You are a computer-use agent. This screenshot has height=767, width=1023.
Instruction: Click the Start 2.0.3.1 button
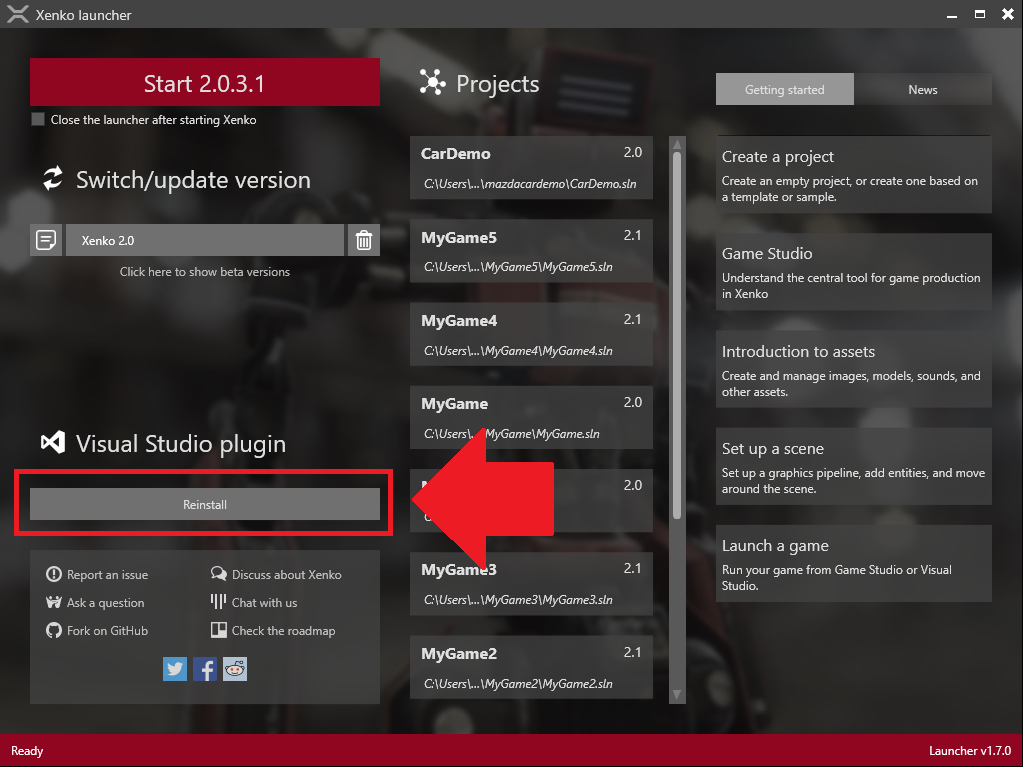tap(204, 82)
